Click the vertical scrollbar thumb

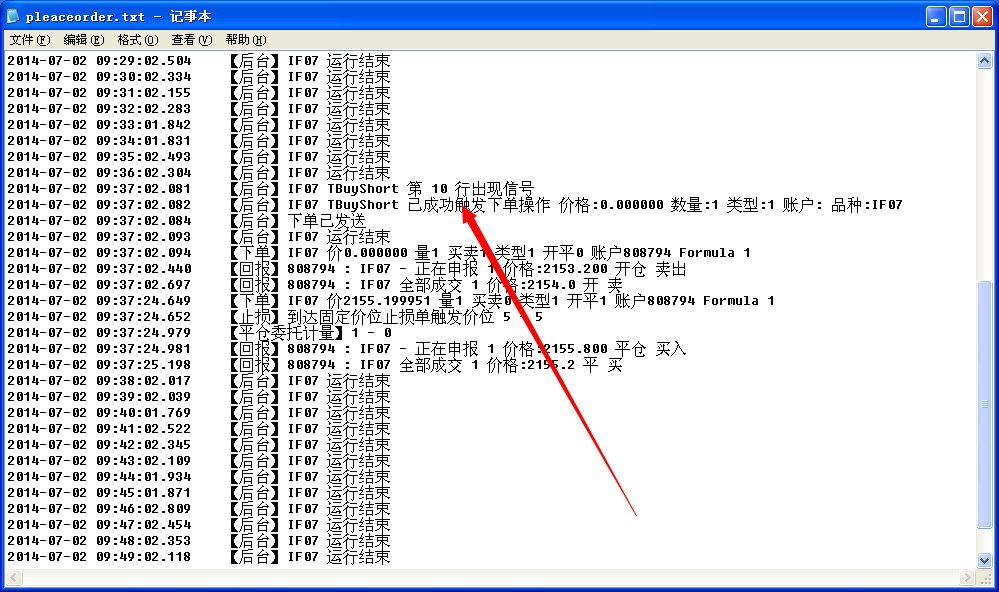coord(984,404)
